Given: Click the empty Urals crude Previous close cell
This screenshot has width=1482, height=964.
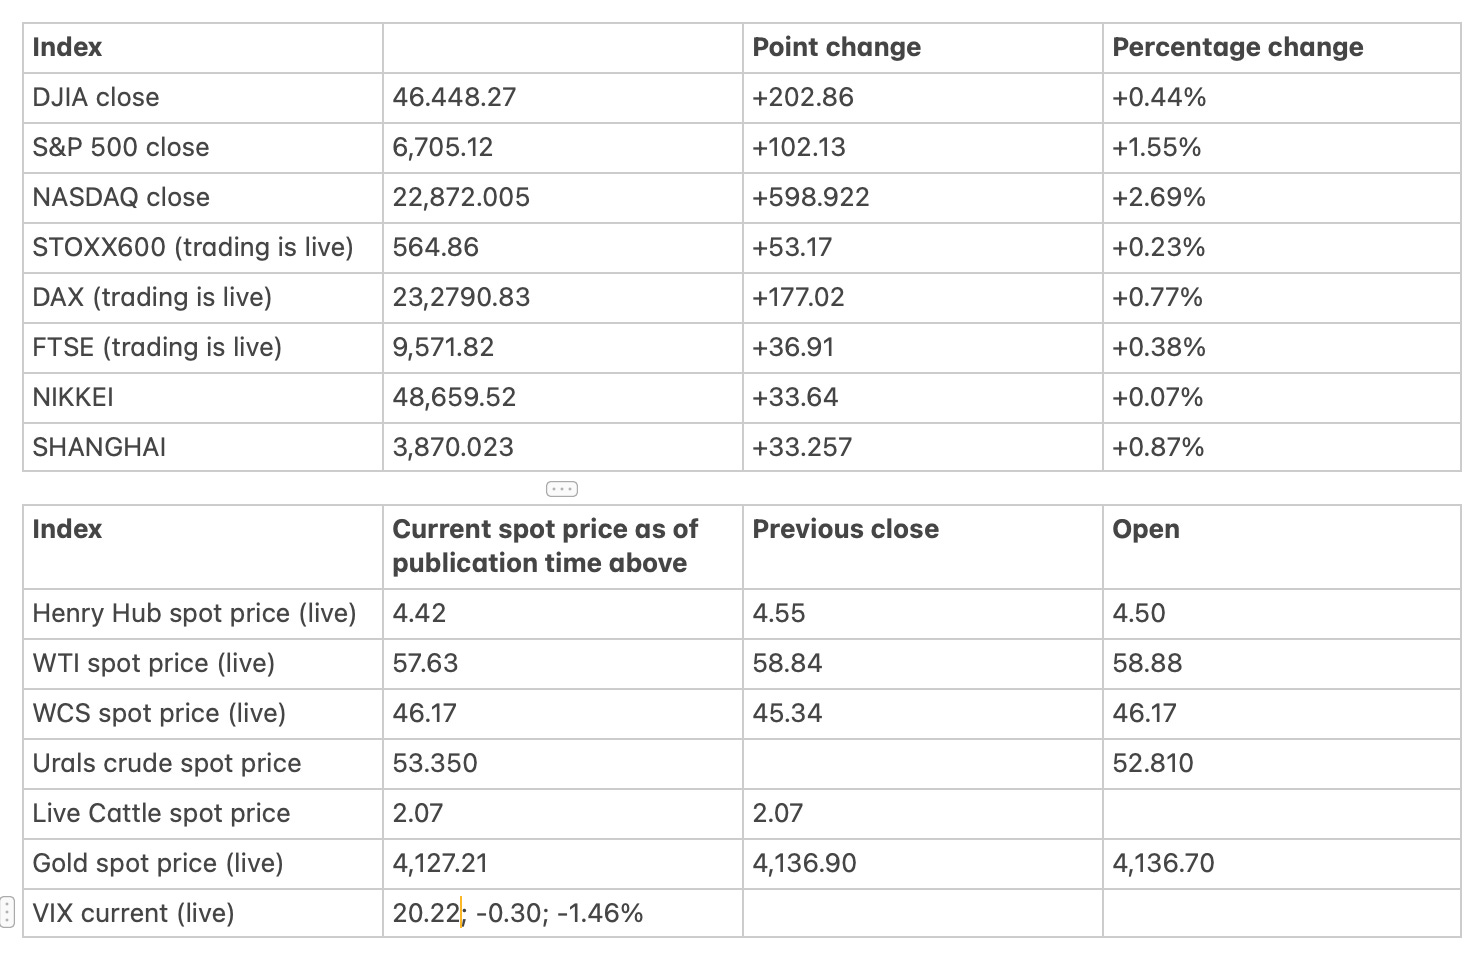Looking at the screenshot, I should 923,764.
